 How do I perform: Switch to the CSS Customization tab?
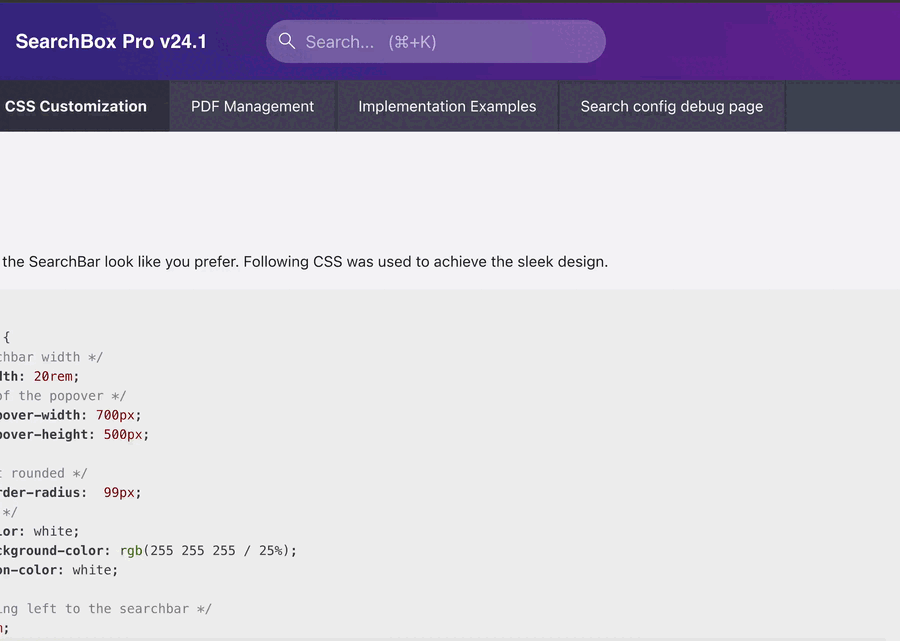click(x=84, y=106)
